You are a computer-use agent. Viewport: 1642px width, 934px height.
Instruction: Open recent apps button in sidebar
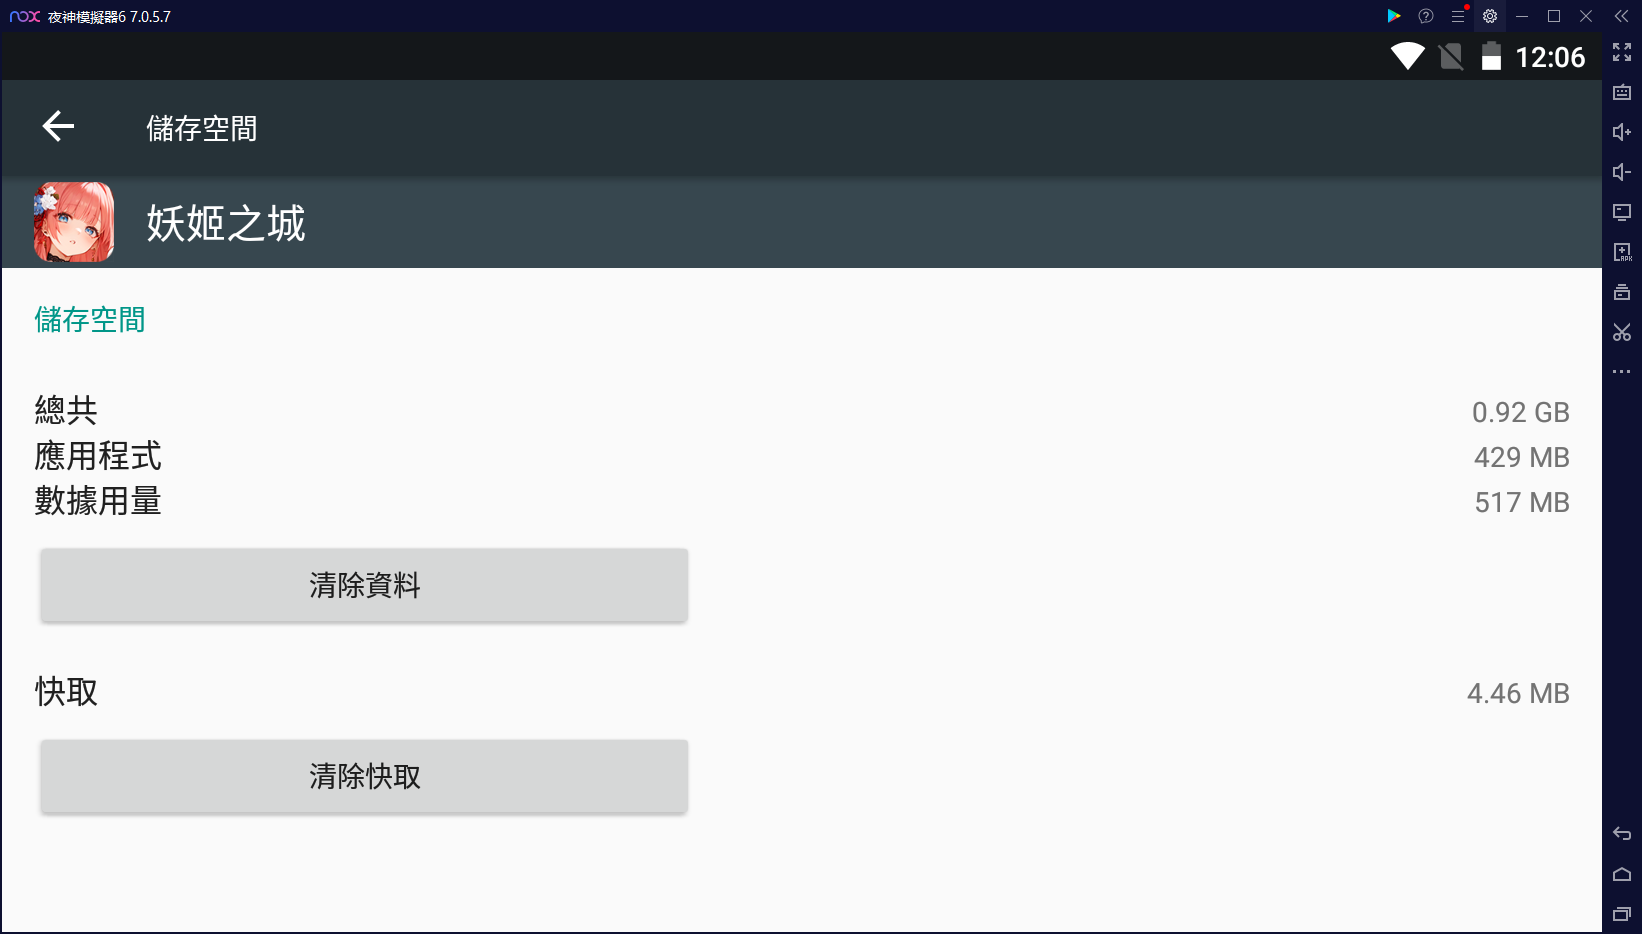point(1622,914)
